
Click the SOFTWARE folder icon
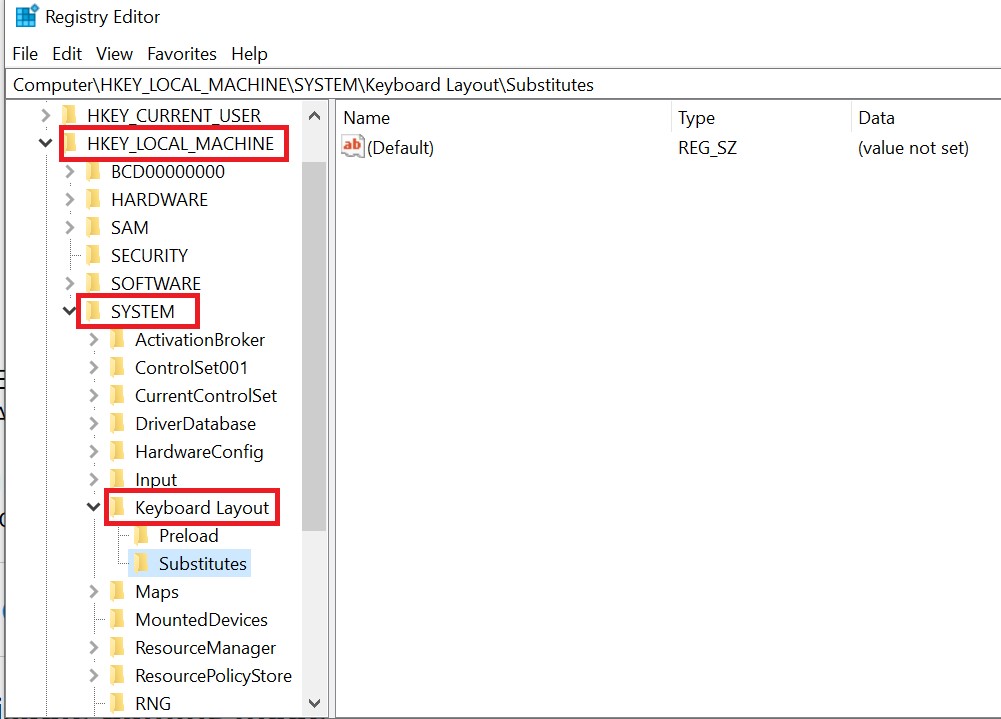(93, 282)
